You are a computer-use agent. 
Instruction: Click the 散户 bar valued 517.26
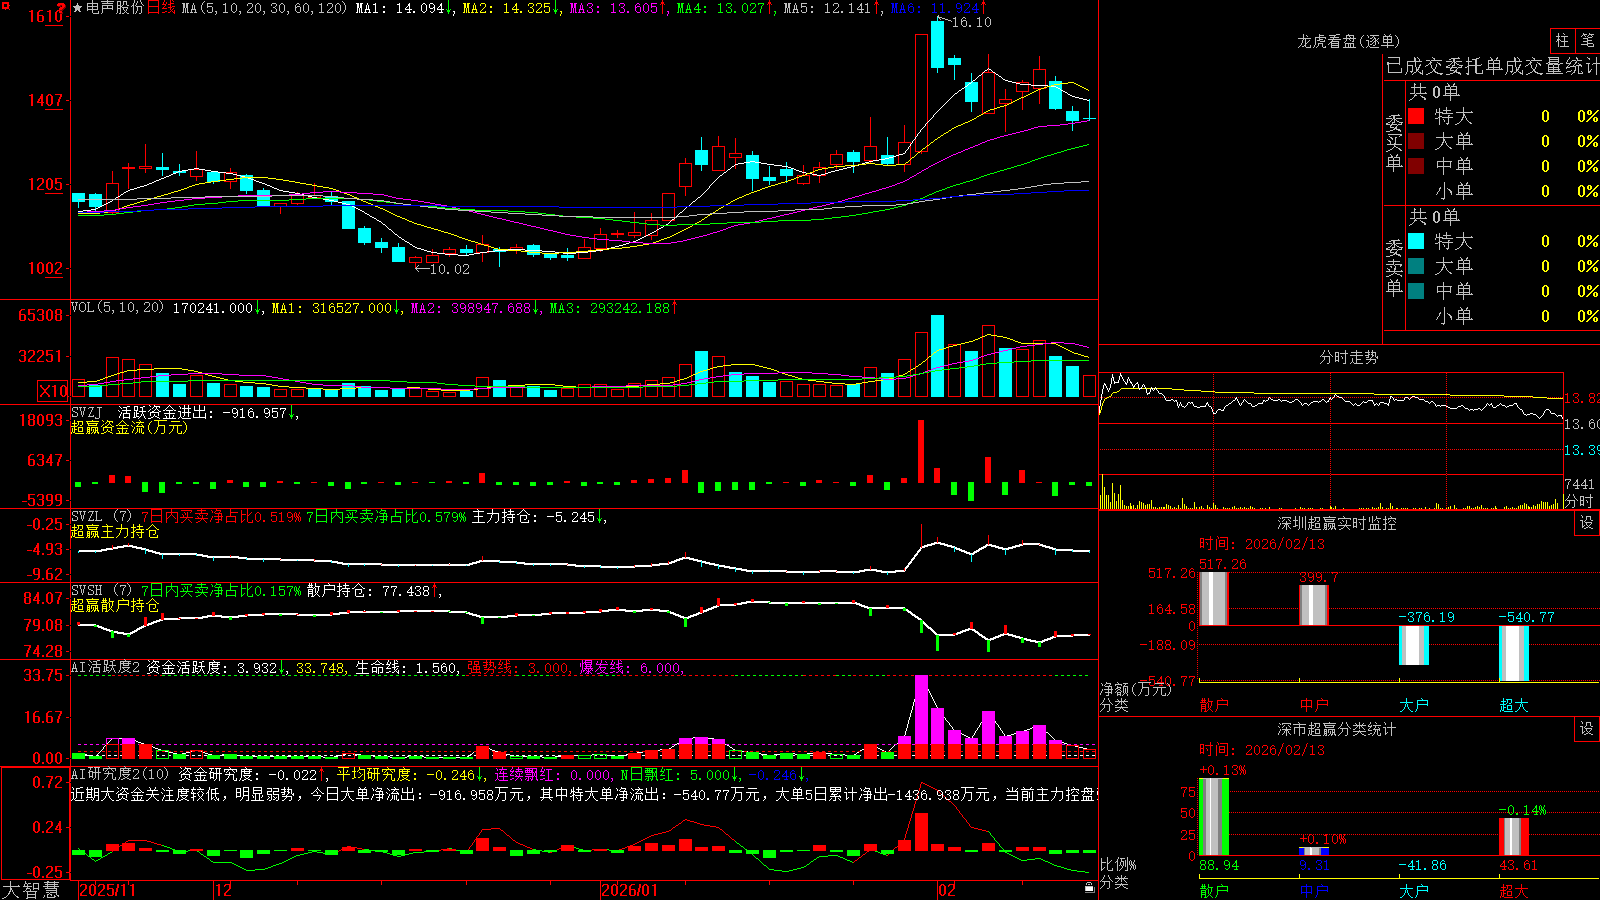(x=1213, y=599)
